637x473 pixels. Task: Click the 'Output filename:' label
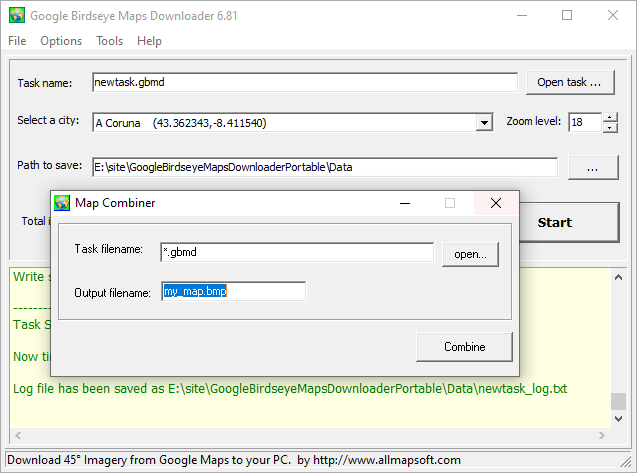112,293
